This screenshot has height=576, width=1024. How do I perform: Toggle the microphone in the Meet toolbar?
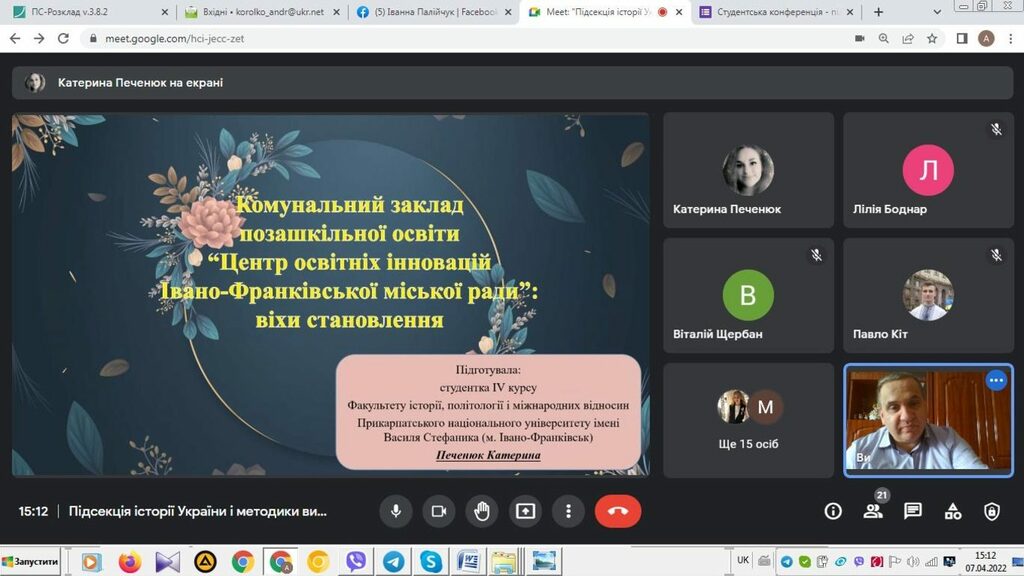click(396, 511)
